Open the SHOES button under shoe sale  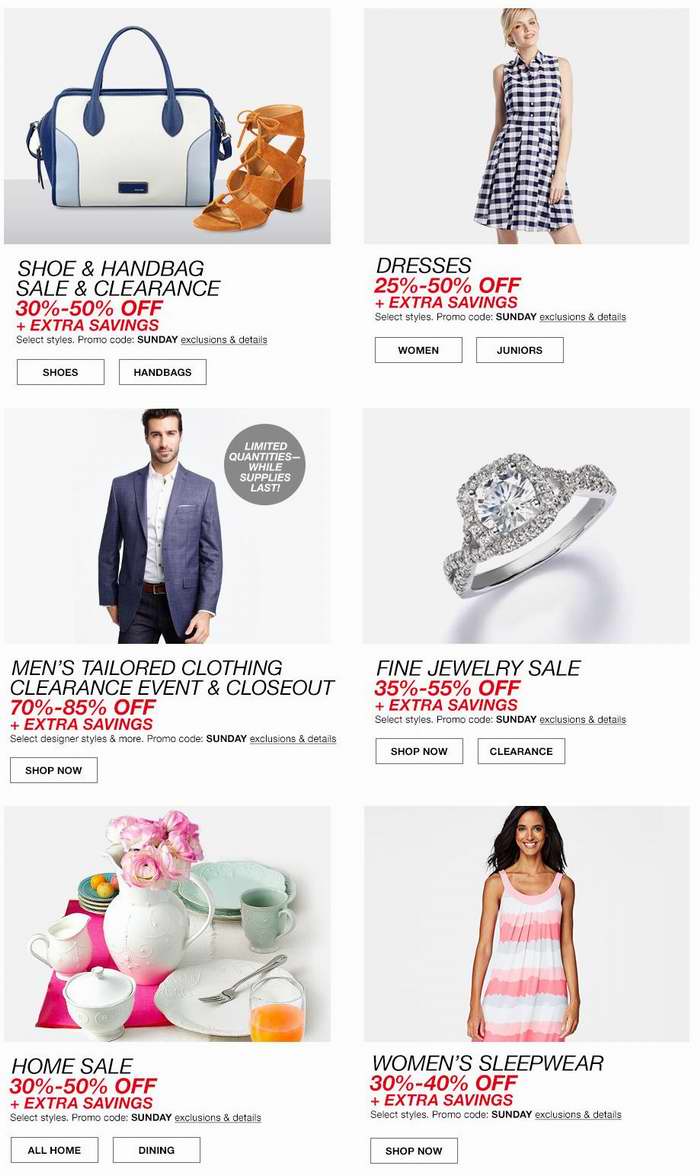point(61,372)
